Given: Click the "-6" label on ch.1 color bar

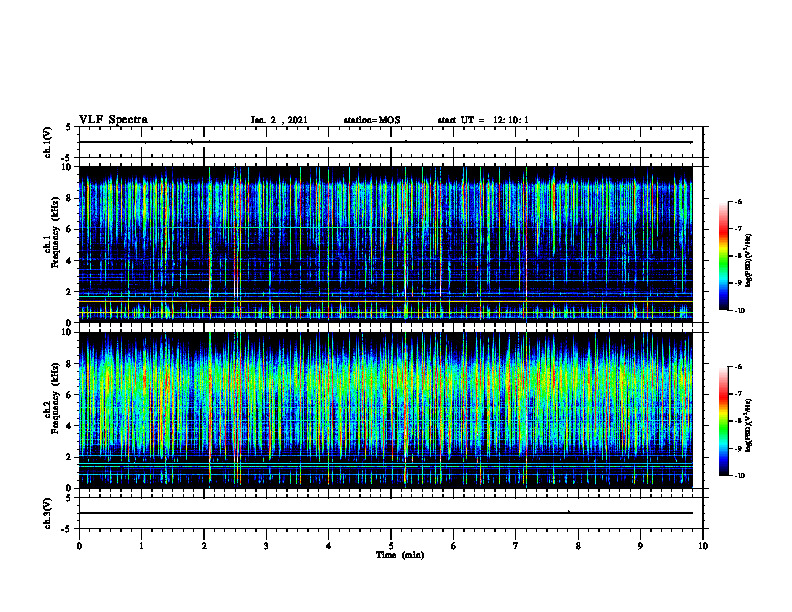Looking at the screenshot, I should pos(738,201).
